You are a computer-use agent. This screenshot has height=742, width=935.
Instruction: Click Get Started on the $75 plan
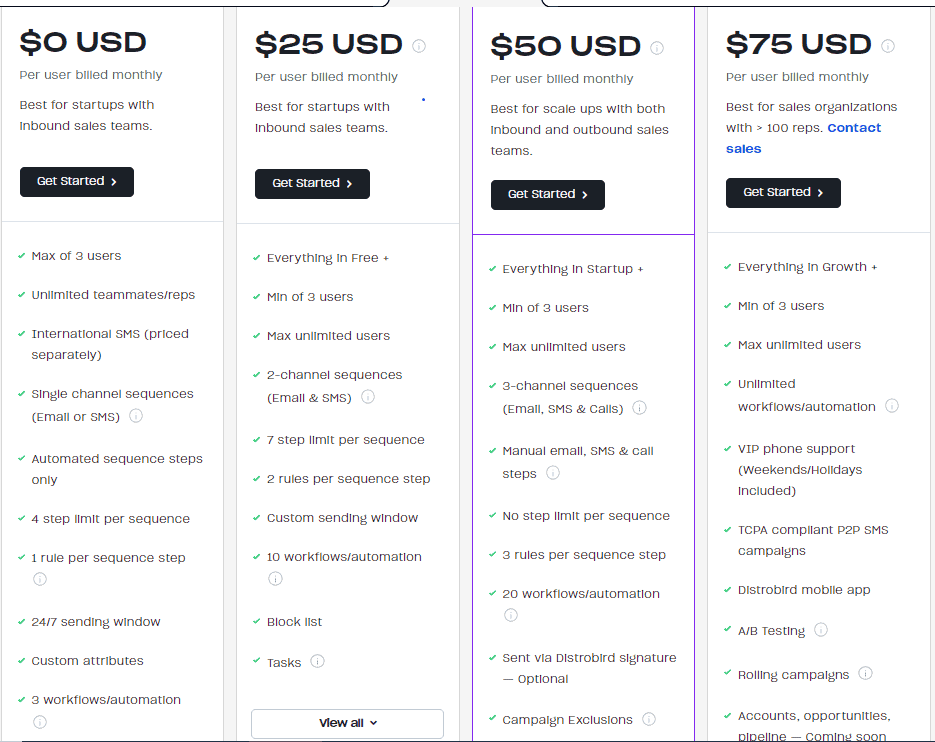point(783,192)
